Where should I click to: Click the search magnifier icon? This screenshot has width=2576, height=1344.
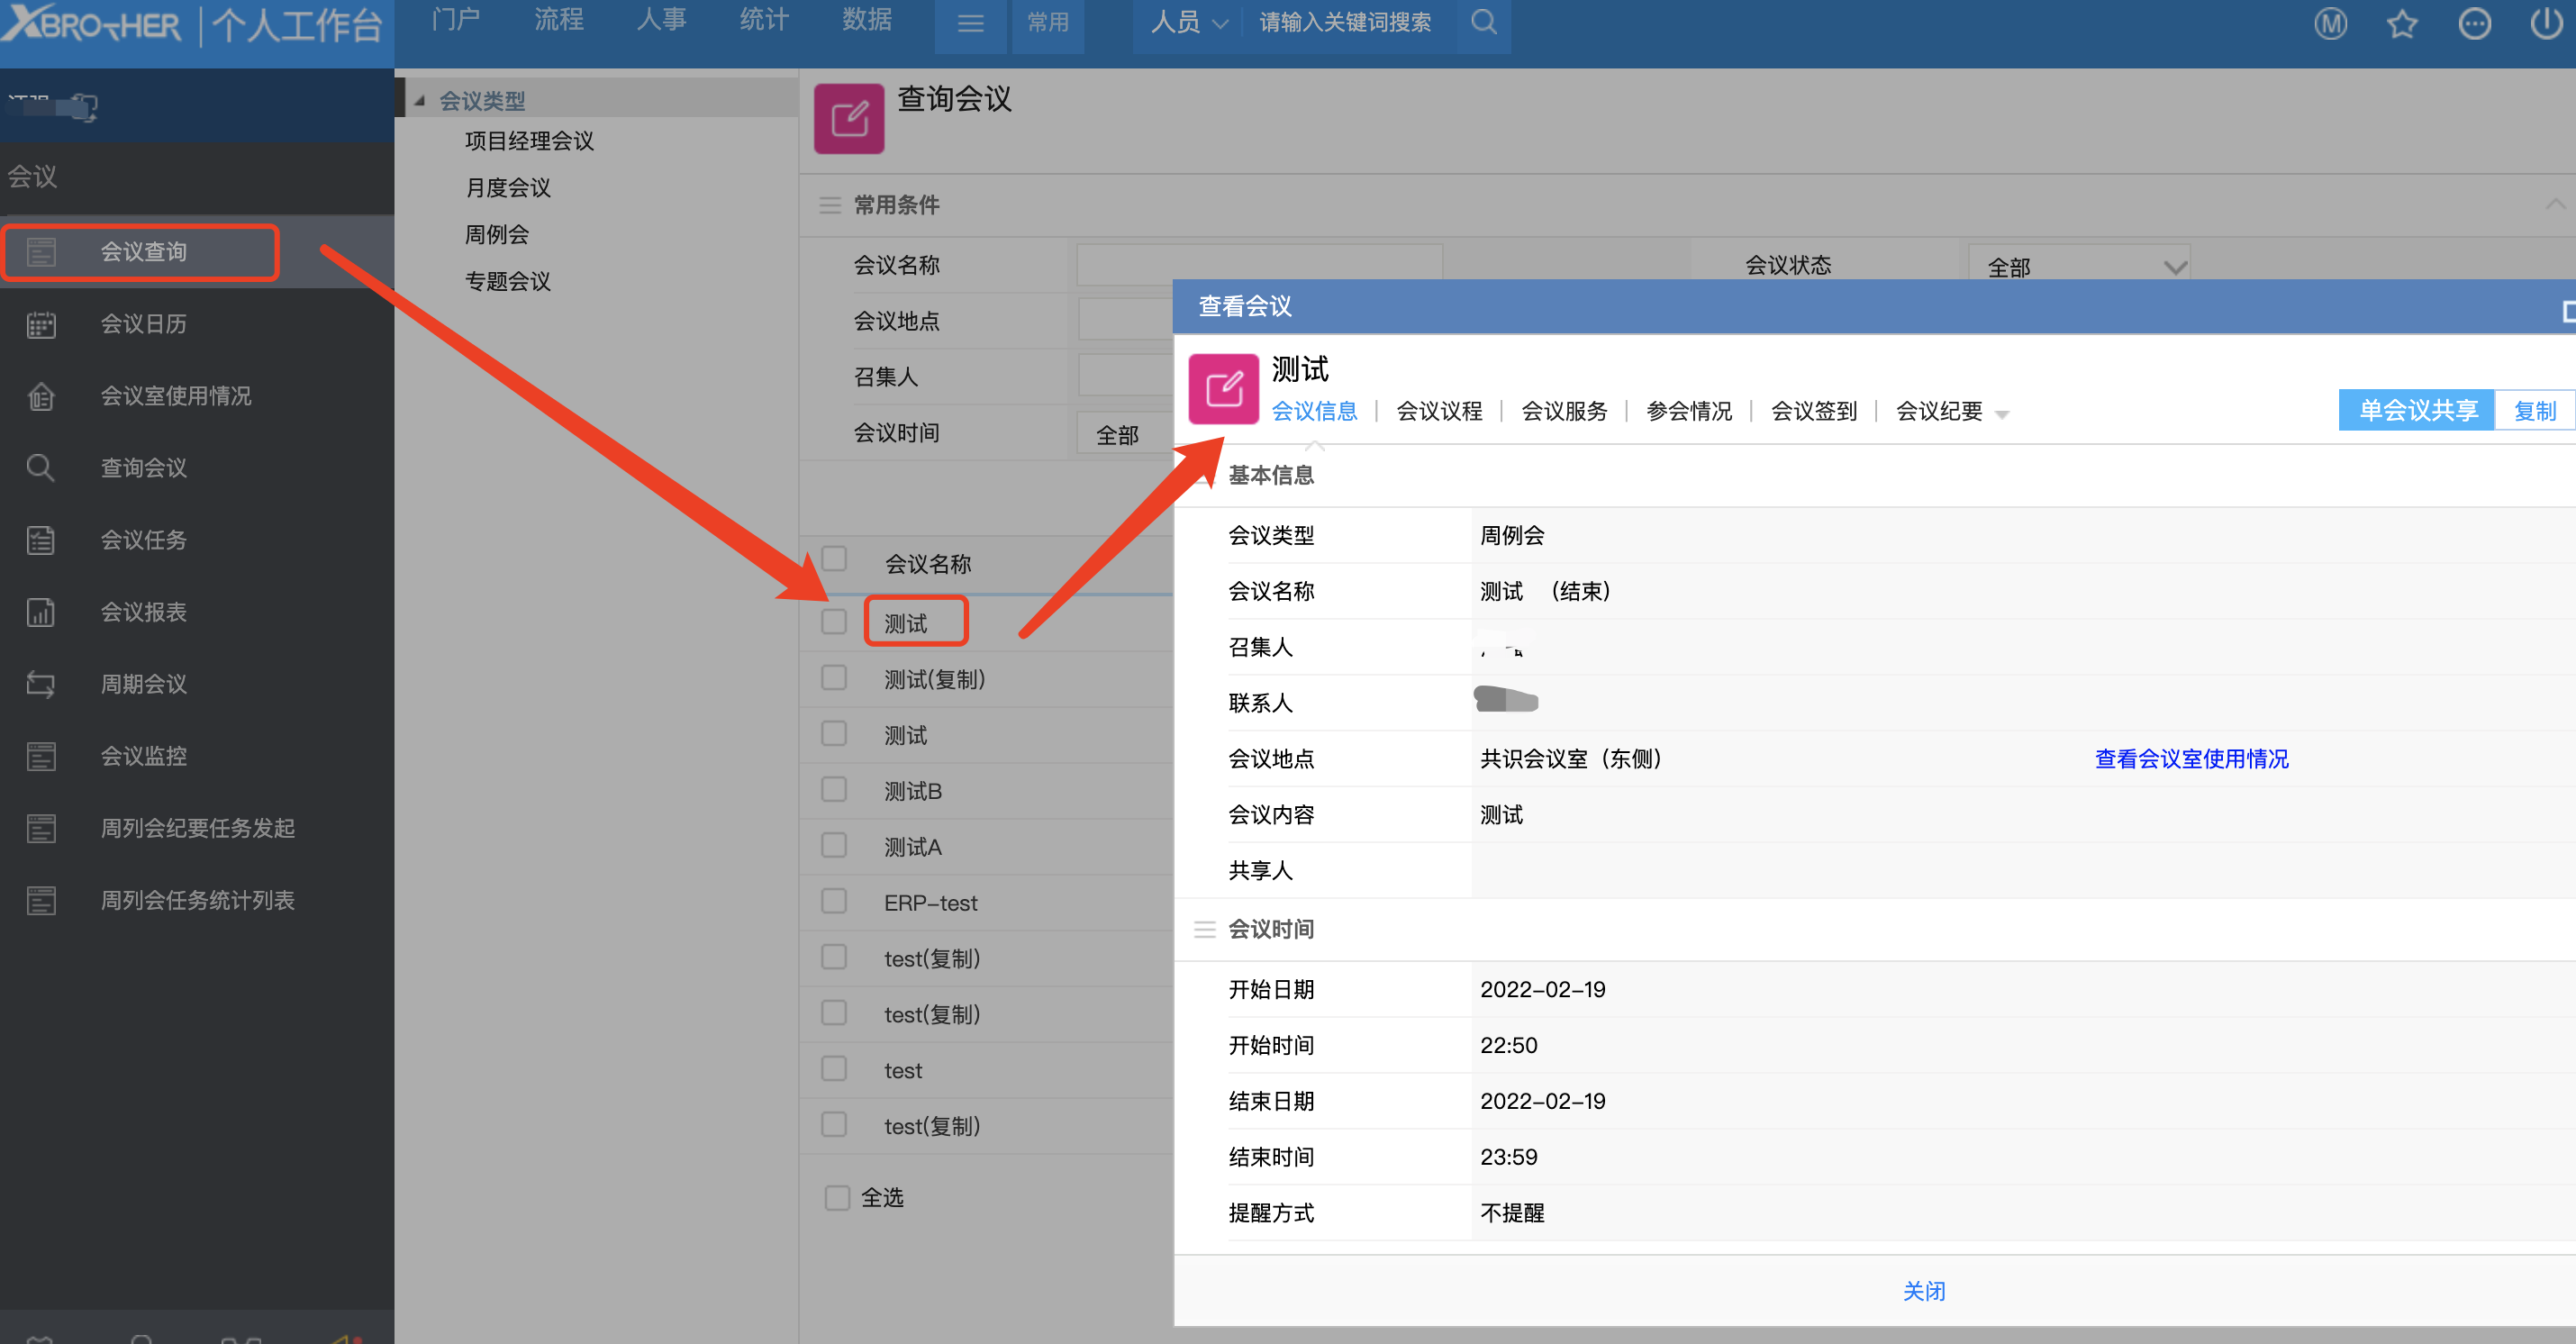point(1484,22)
